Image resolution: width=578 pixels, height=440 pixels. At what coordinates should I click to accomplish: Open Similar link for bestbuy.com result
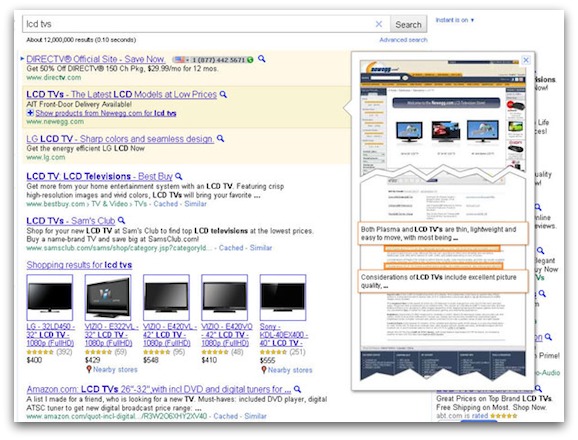[195, 204]
